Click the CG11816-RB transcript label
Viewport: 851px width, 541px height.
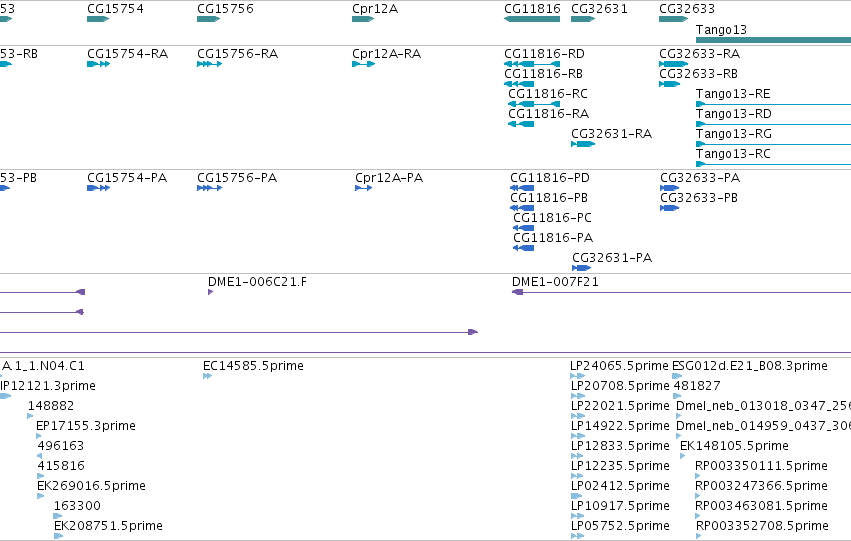543,74
